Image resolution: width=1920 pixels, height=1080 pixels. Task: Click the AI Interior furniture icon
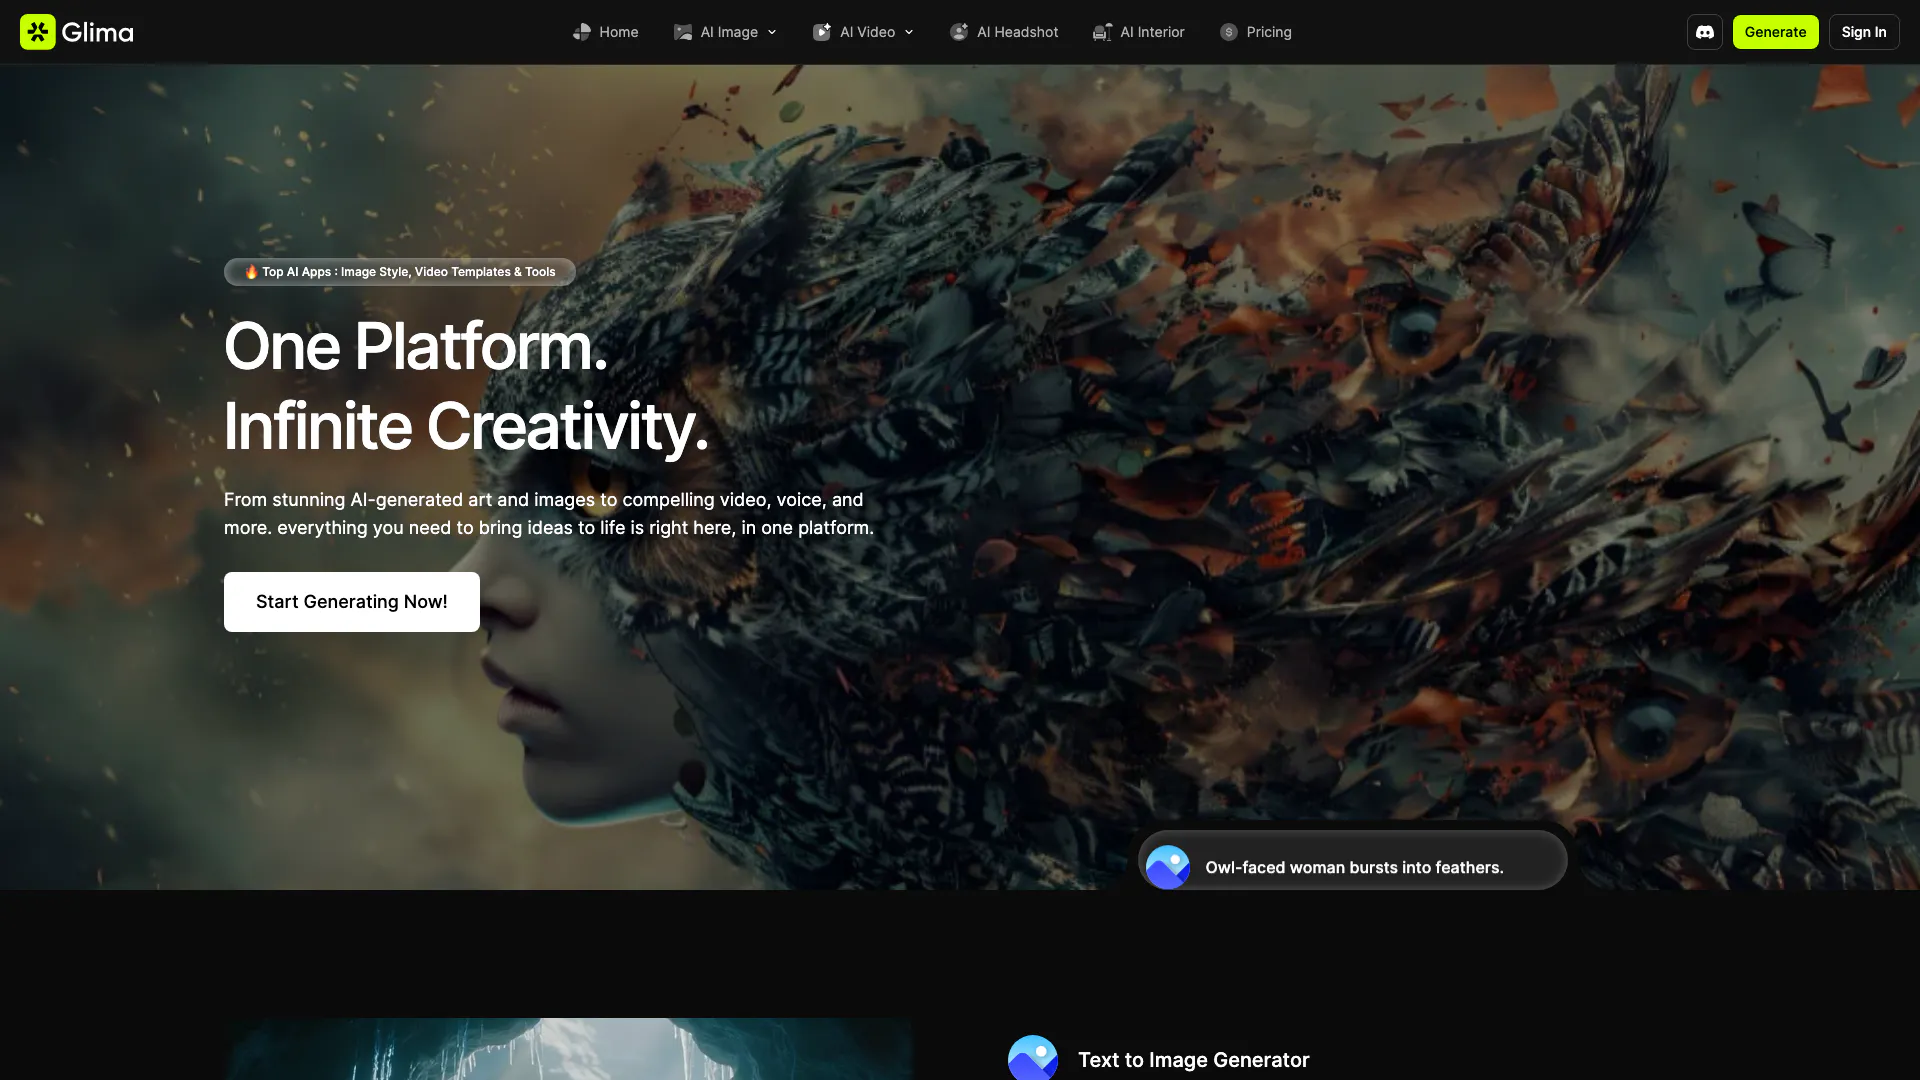1102,32
